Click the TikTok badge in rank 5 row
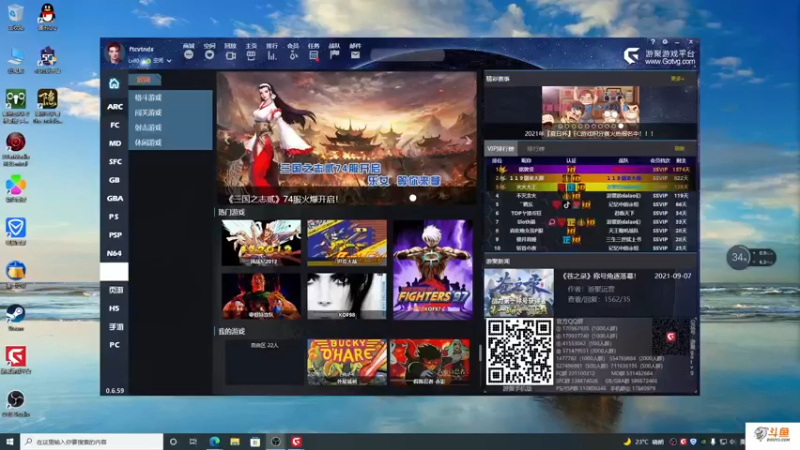 click(566, 205)
